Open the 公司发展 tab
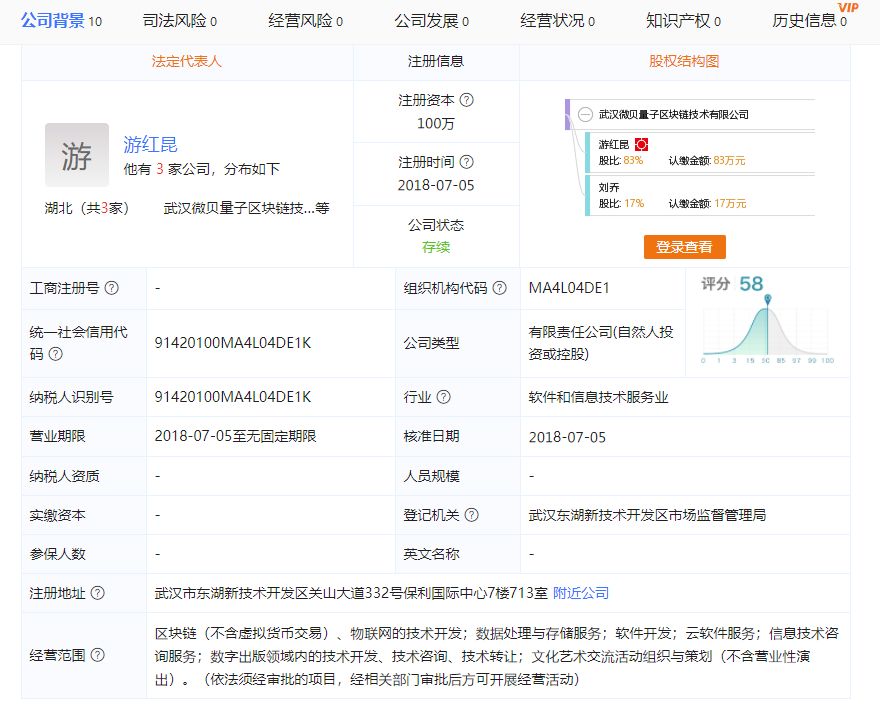The image size is (880, 724). tap(432, 21)
